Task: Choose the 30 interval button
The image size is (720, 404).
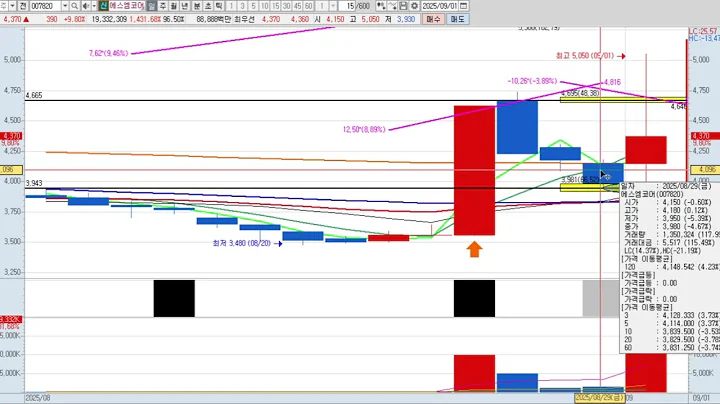Action: [287, 6]
